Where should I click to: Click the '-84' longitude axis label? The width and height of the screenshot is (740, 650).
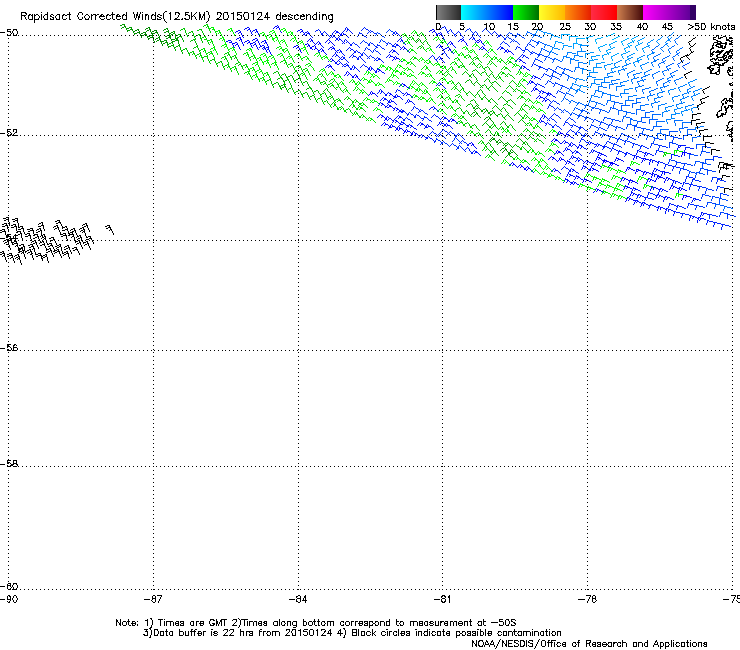tap(298, 599)
